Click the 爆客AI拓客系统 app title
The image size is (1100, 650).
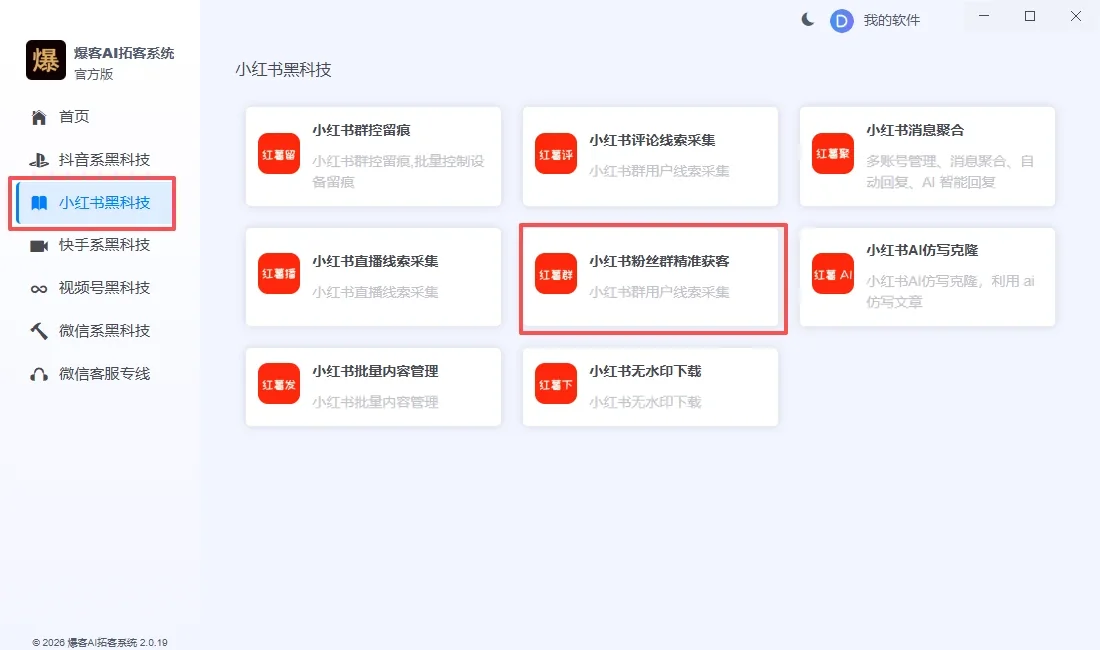tap(124, 53)
